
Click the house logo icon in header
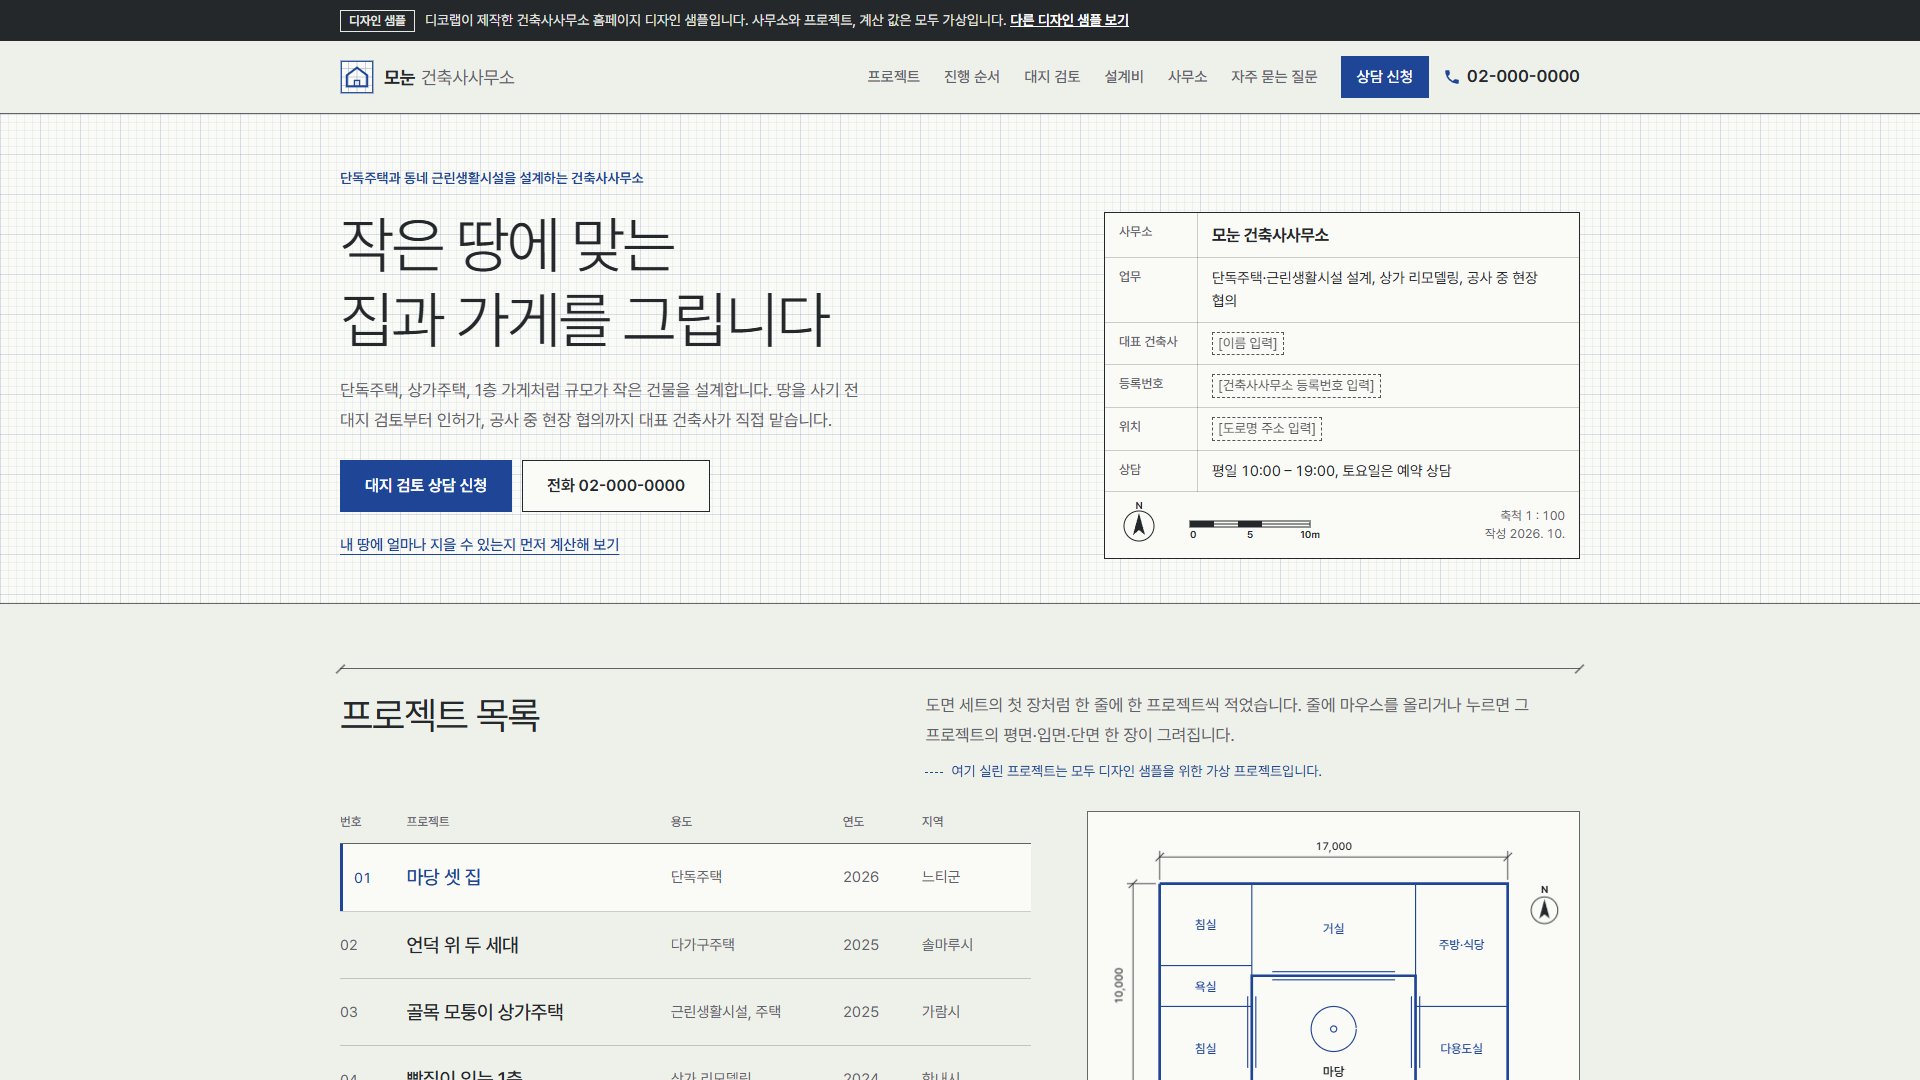point(357,77)
